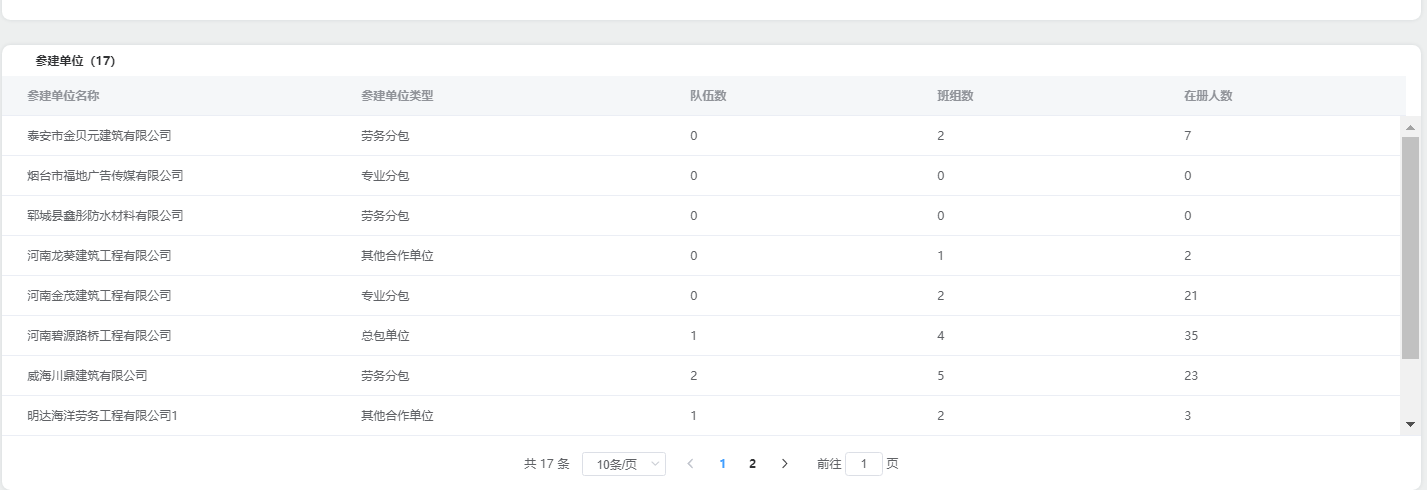Click the 前往 page number input field

863,464
